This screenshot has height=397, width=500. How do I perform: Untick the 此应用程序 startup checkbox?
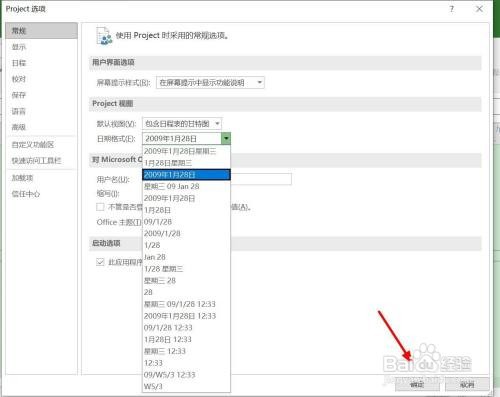(100, 262)
